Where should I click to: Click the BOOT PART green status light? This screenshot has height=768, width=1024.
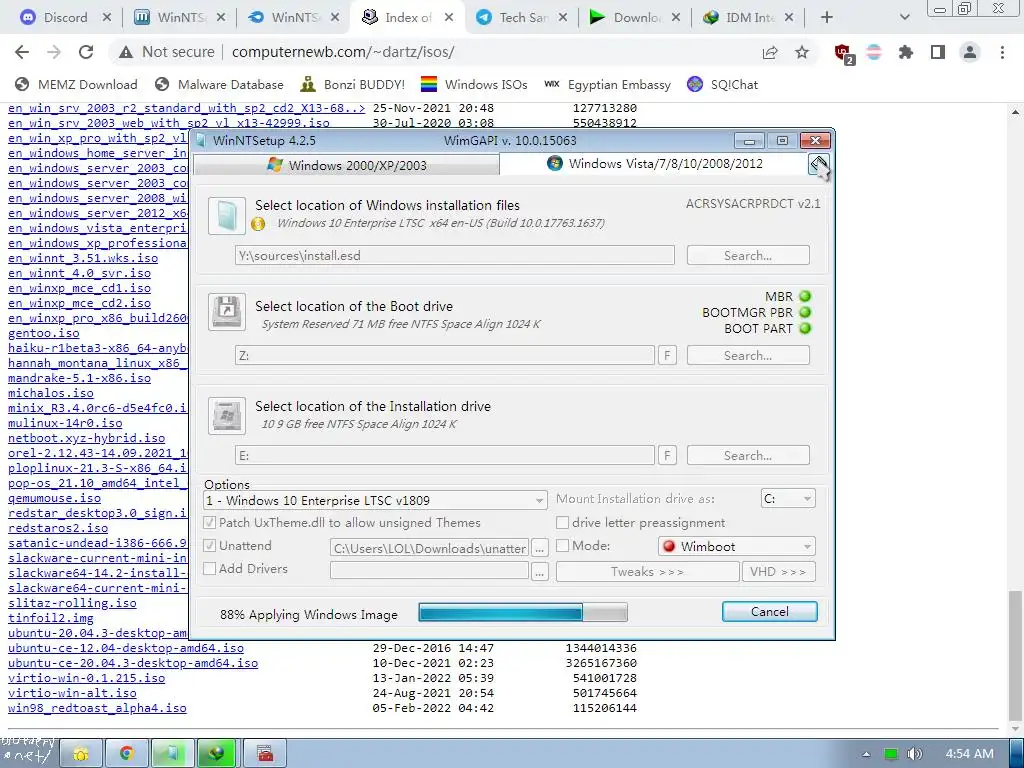[805, 328]
